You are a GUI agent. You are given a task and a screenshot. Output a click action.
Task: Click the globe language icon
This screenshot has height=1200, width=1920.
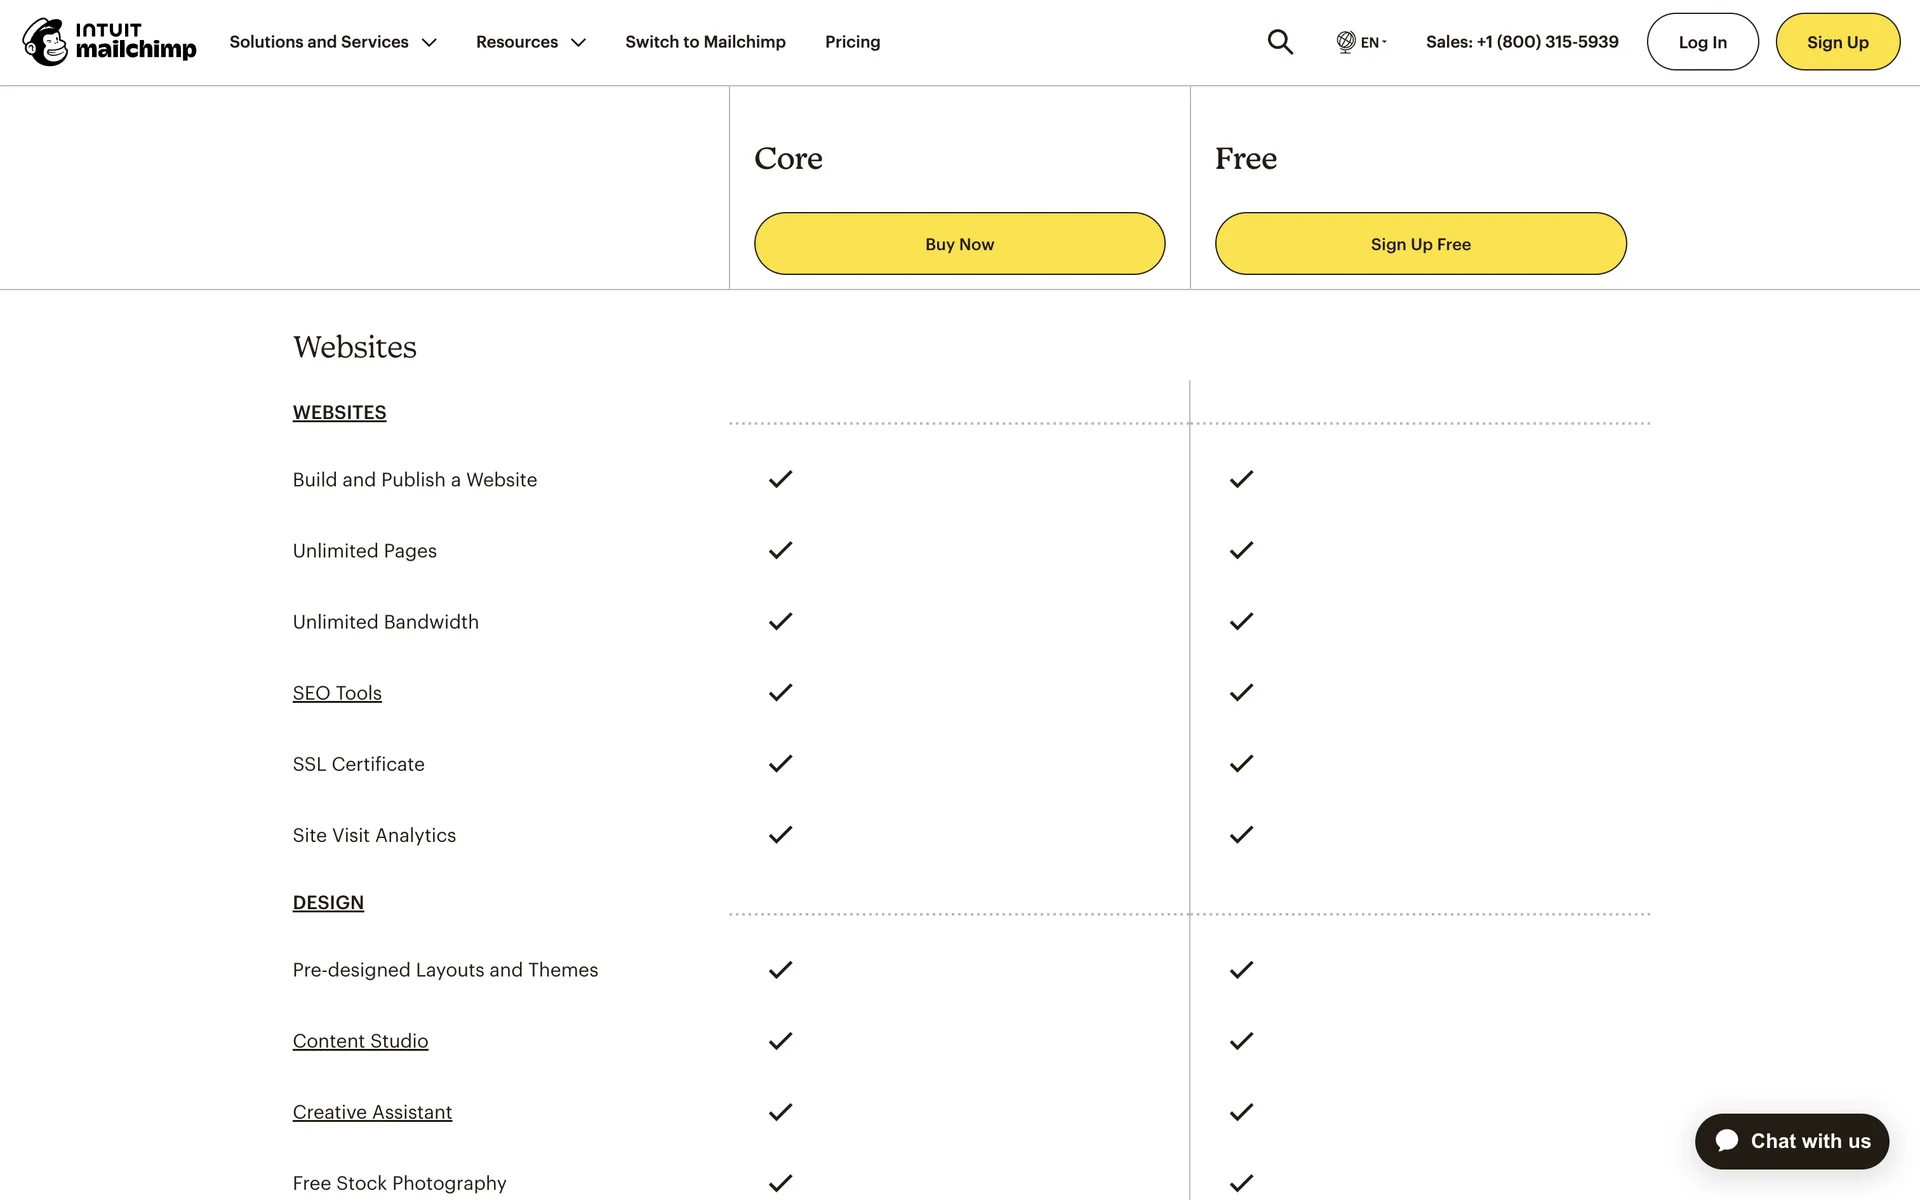click(x=1346, y=42)
